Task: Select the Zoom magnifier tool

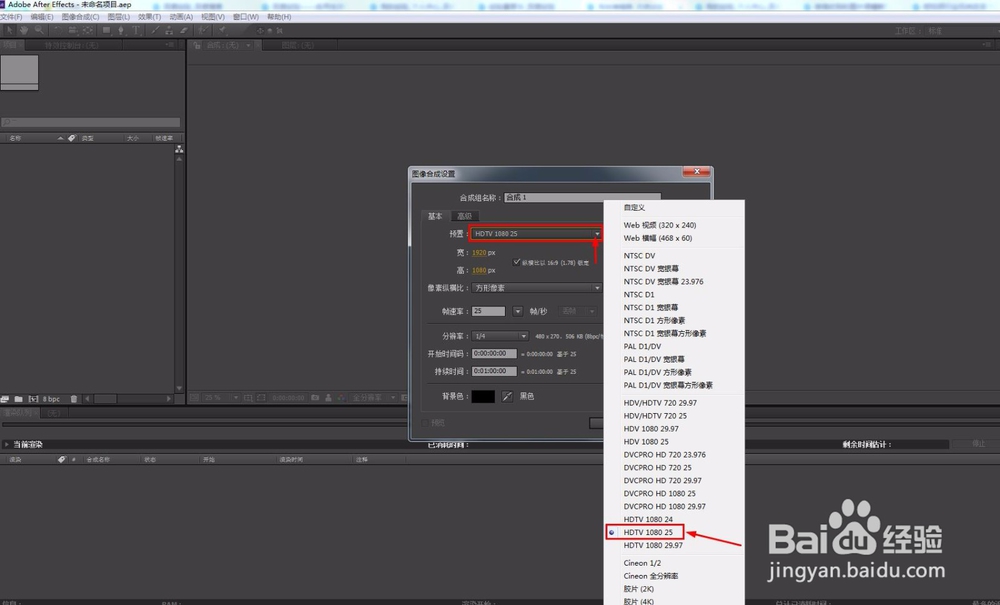Action: [x=39, y=30]
